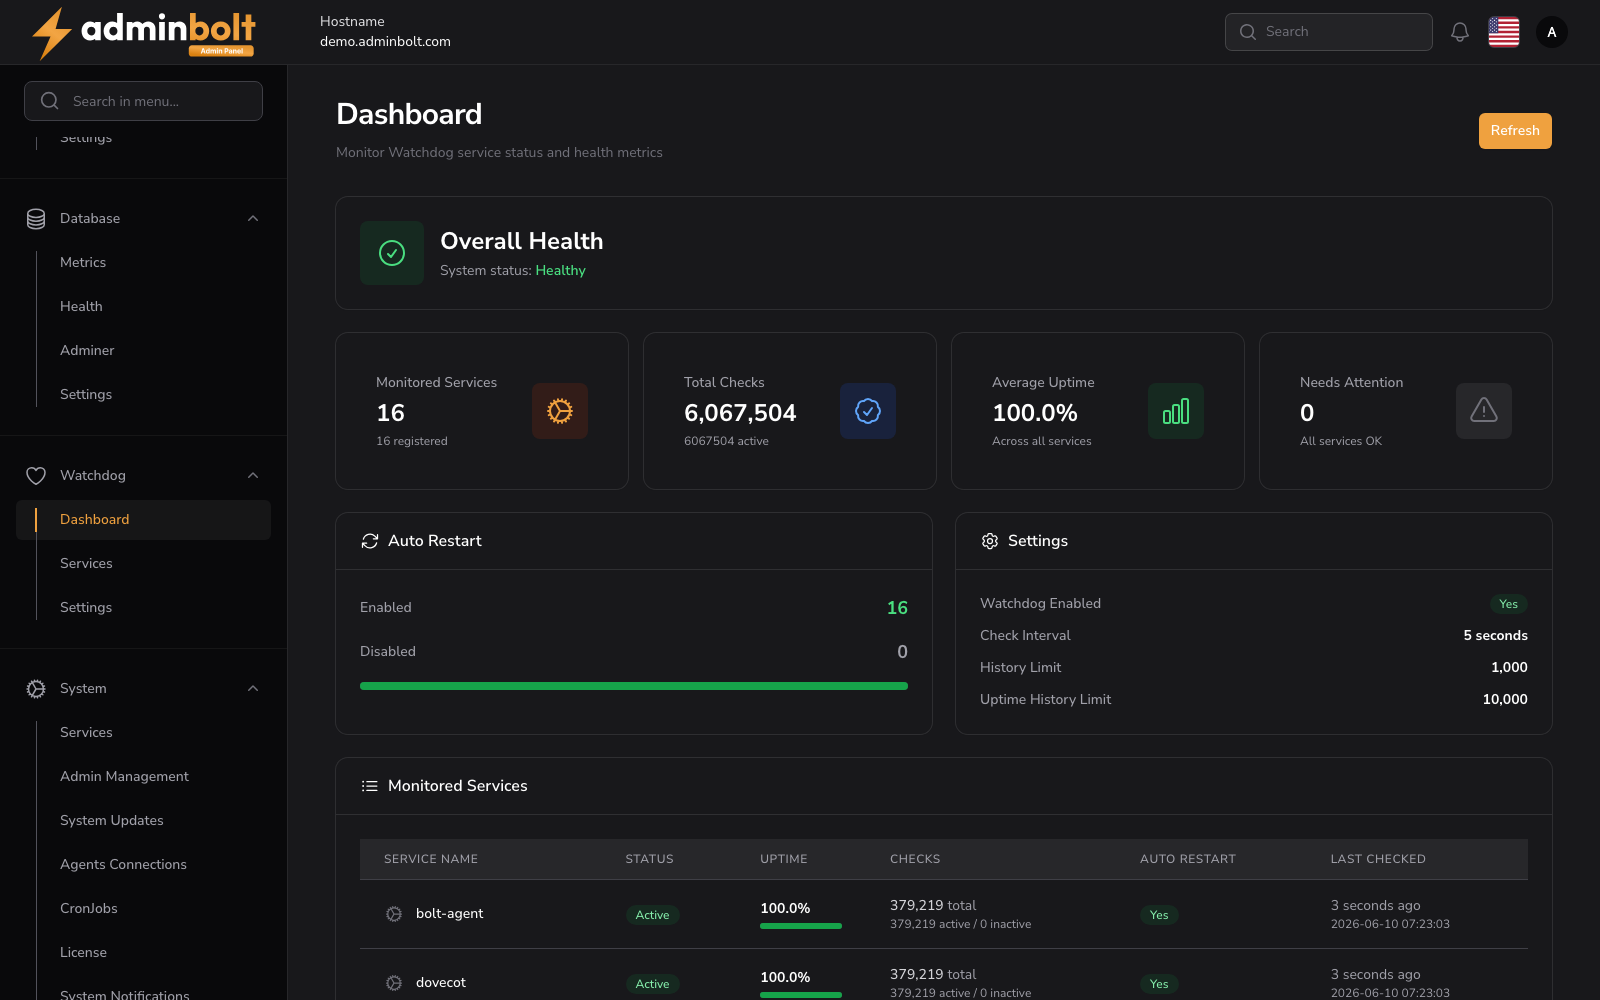Click the UPTIME column header
This screenshot has width=1600, height=1000.
pyautogui.click(x=784, y=859)
